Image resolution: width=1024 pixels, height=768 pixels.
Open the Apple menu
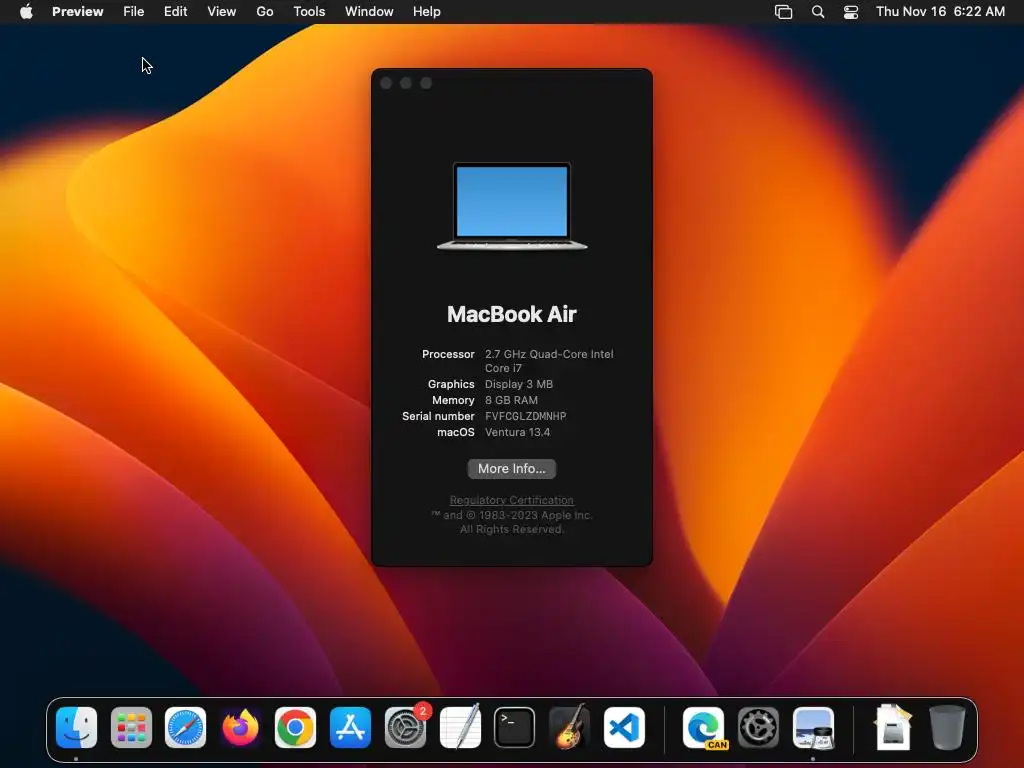pos(26,12)
